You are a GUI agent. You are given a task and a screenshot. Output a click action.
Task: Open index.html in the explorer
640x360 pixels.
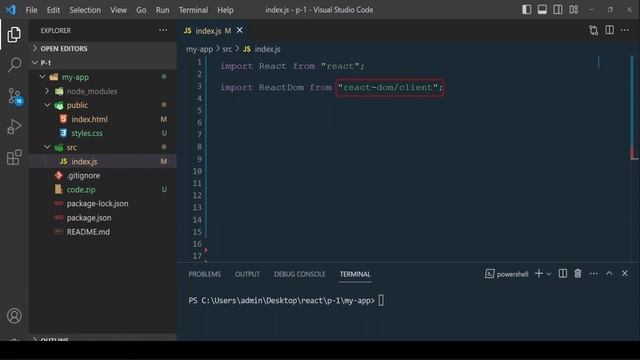(103, 119)
